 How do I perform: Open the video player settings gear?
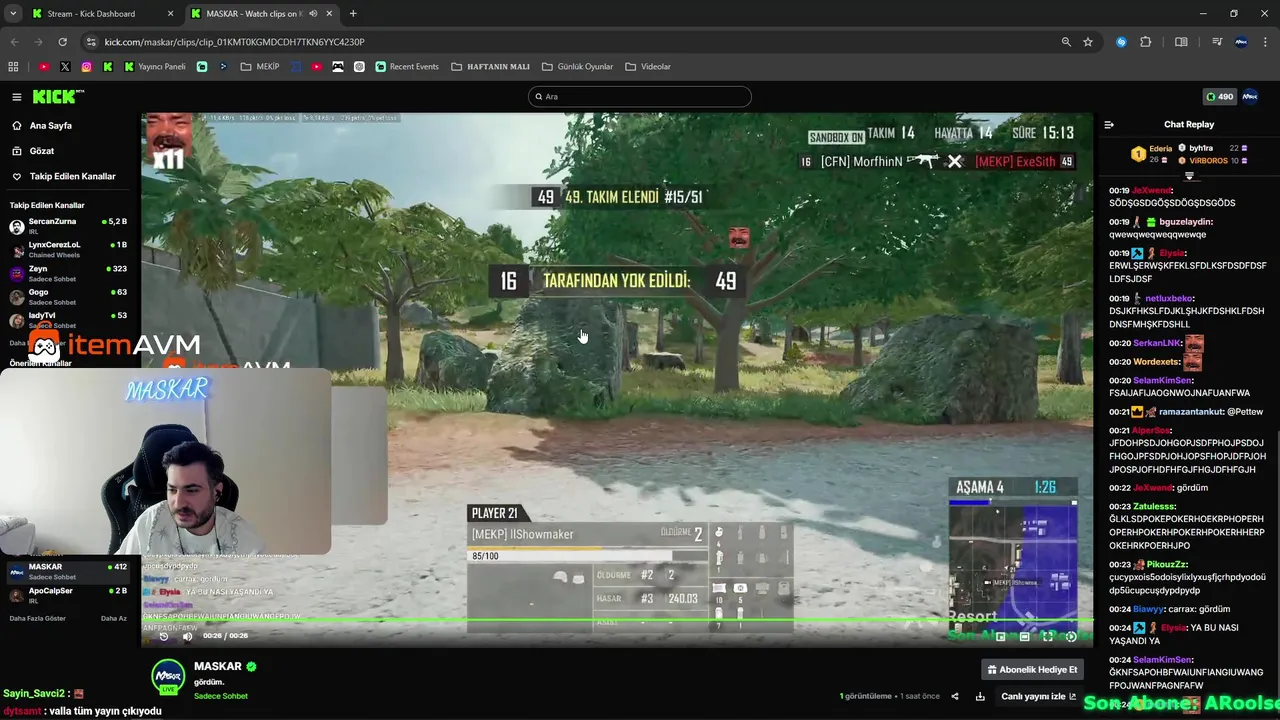(x=1071, y=636)
